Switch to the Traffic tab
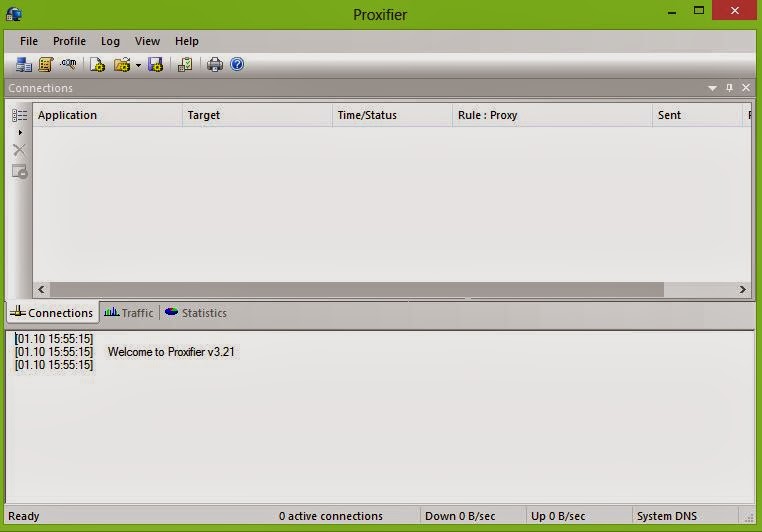 pyautogui.click(x=129, y=313)
